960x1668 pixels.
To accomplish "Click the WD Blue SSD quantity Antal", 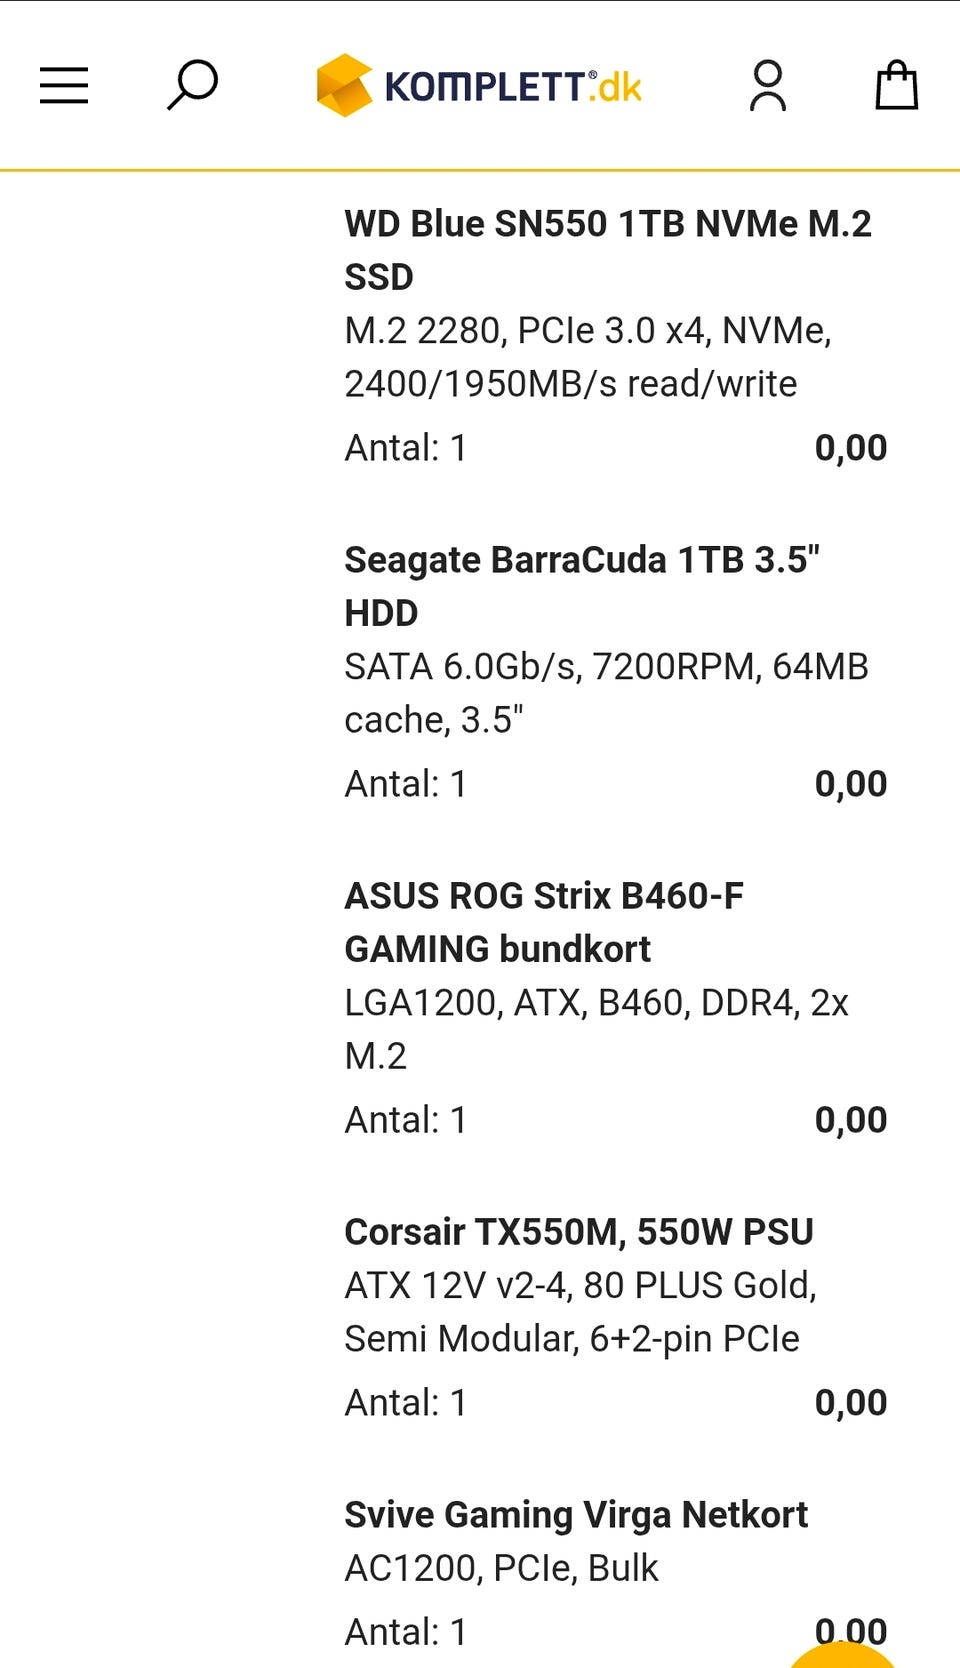I will pos(405,448).
